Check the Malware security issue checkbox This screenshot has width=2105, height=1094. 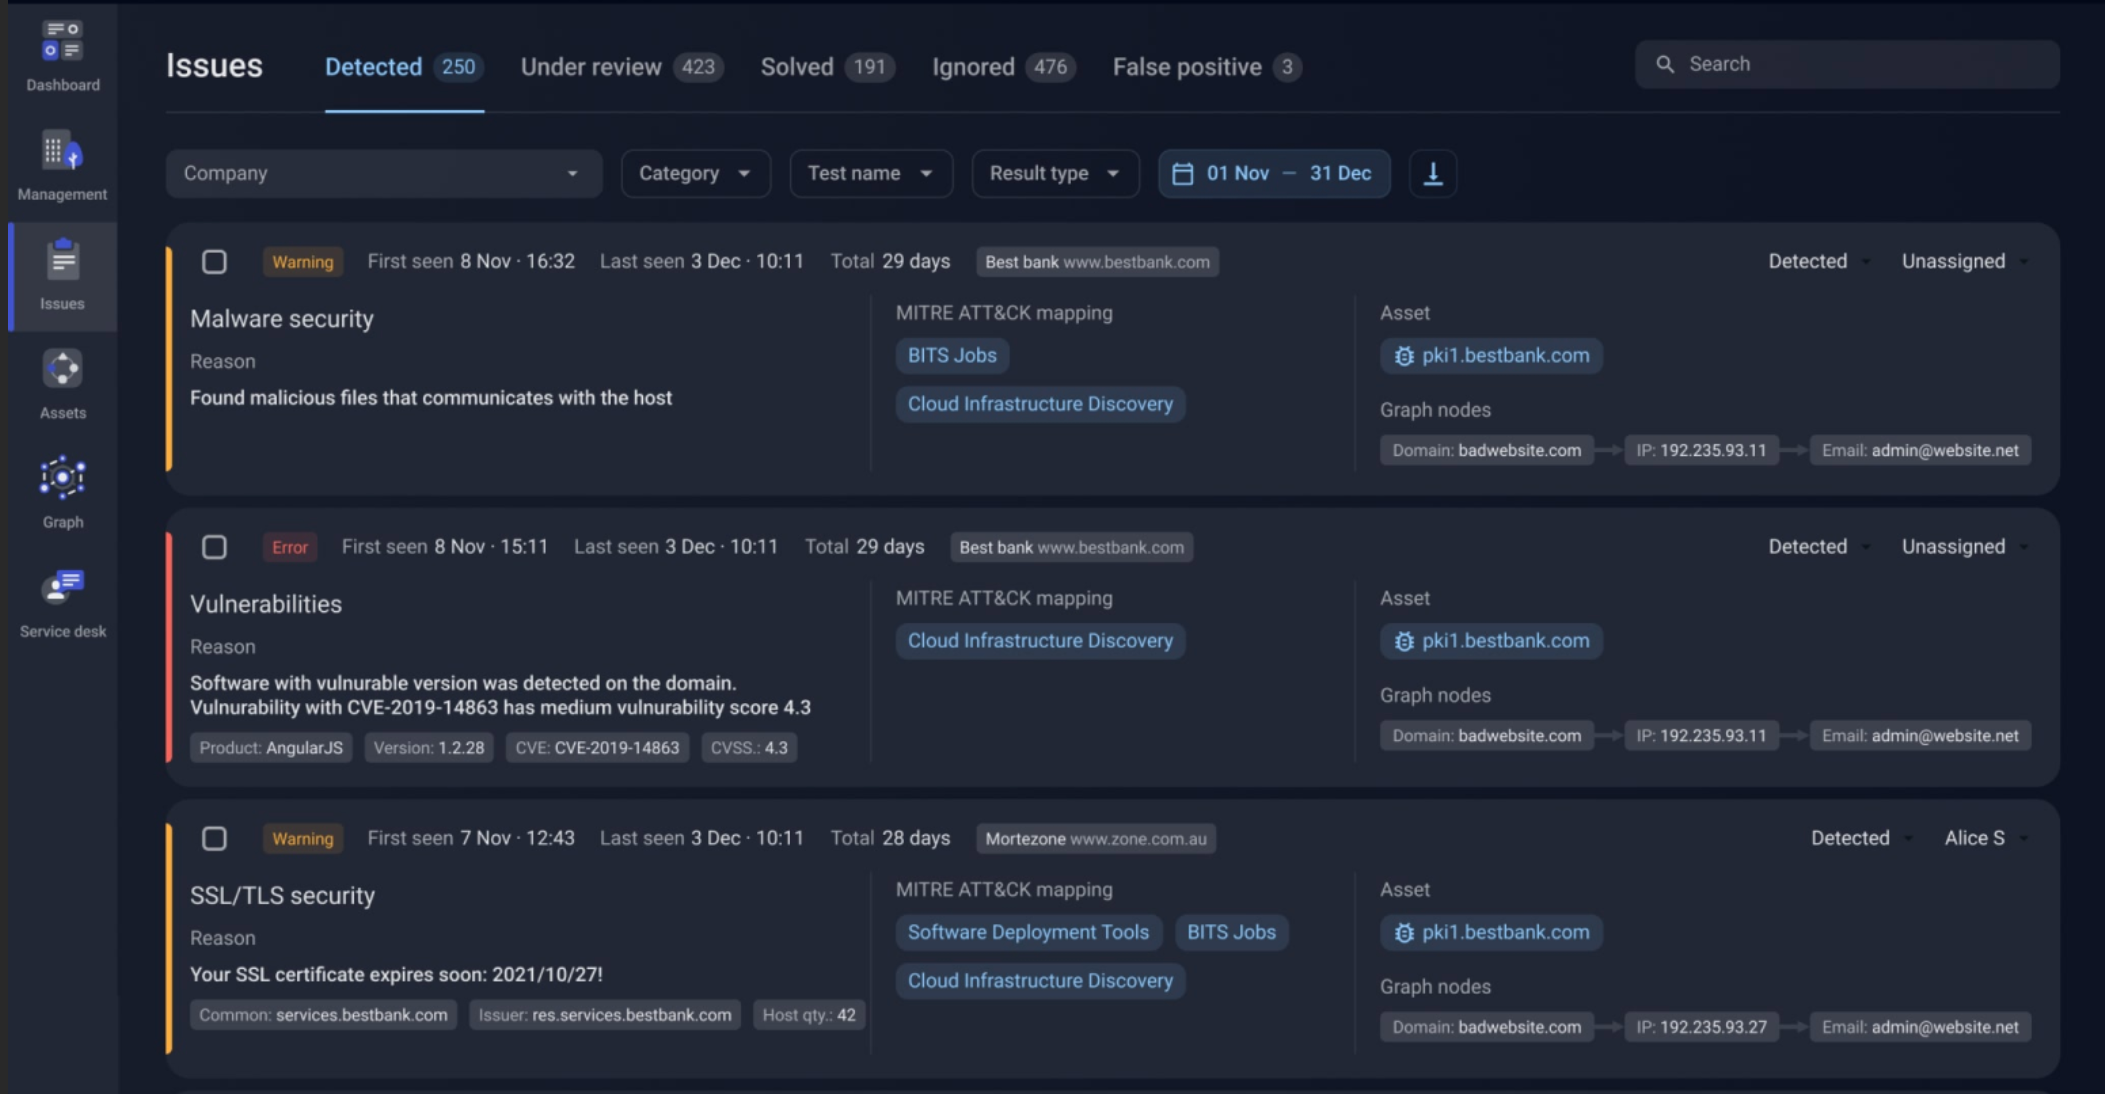214,262
